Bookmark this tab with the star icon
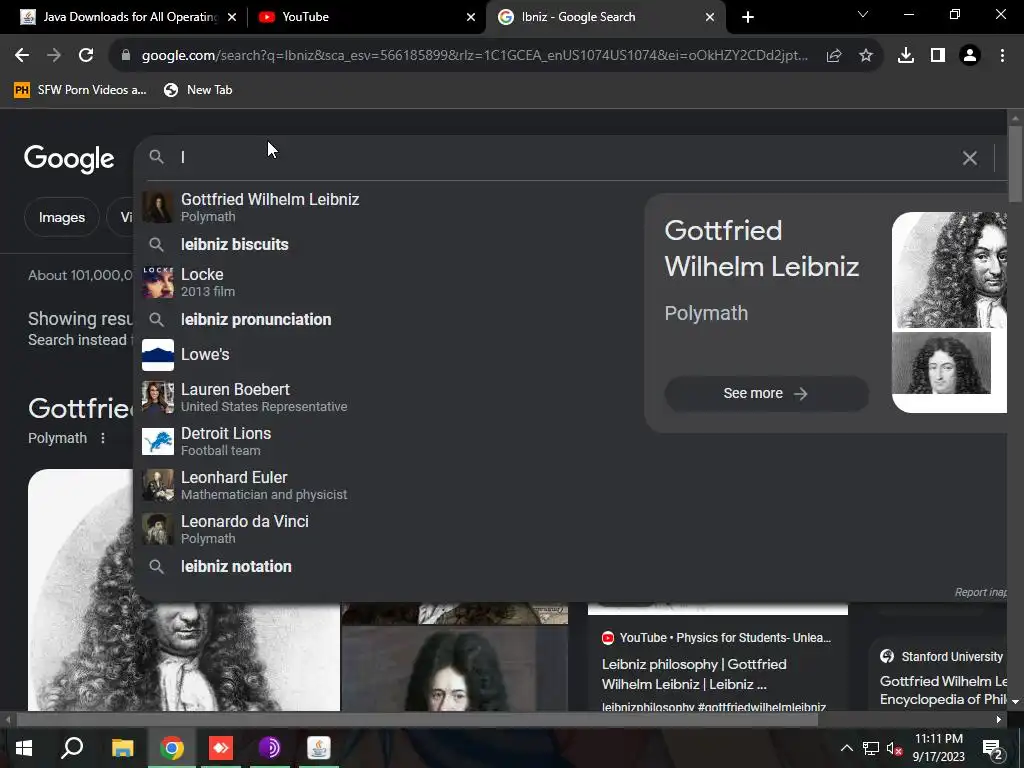This screenshot has height=768, width=1024. tap(866, 56)
